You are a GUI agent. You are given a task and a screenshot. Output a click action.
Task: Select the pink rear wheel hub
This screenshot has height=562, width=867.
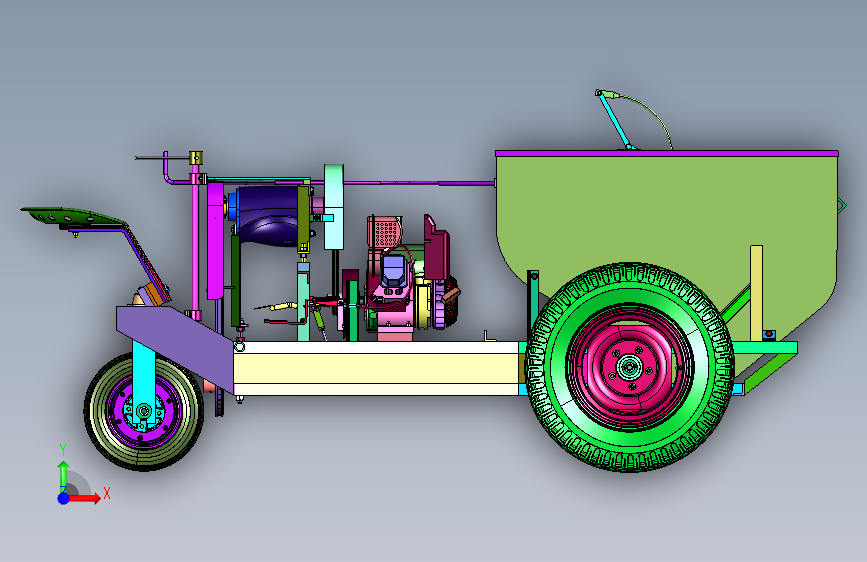click(629, 367)
